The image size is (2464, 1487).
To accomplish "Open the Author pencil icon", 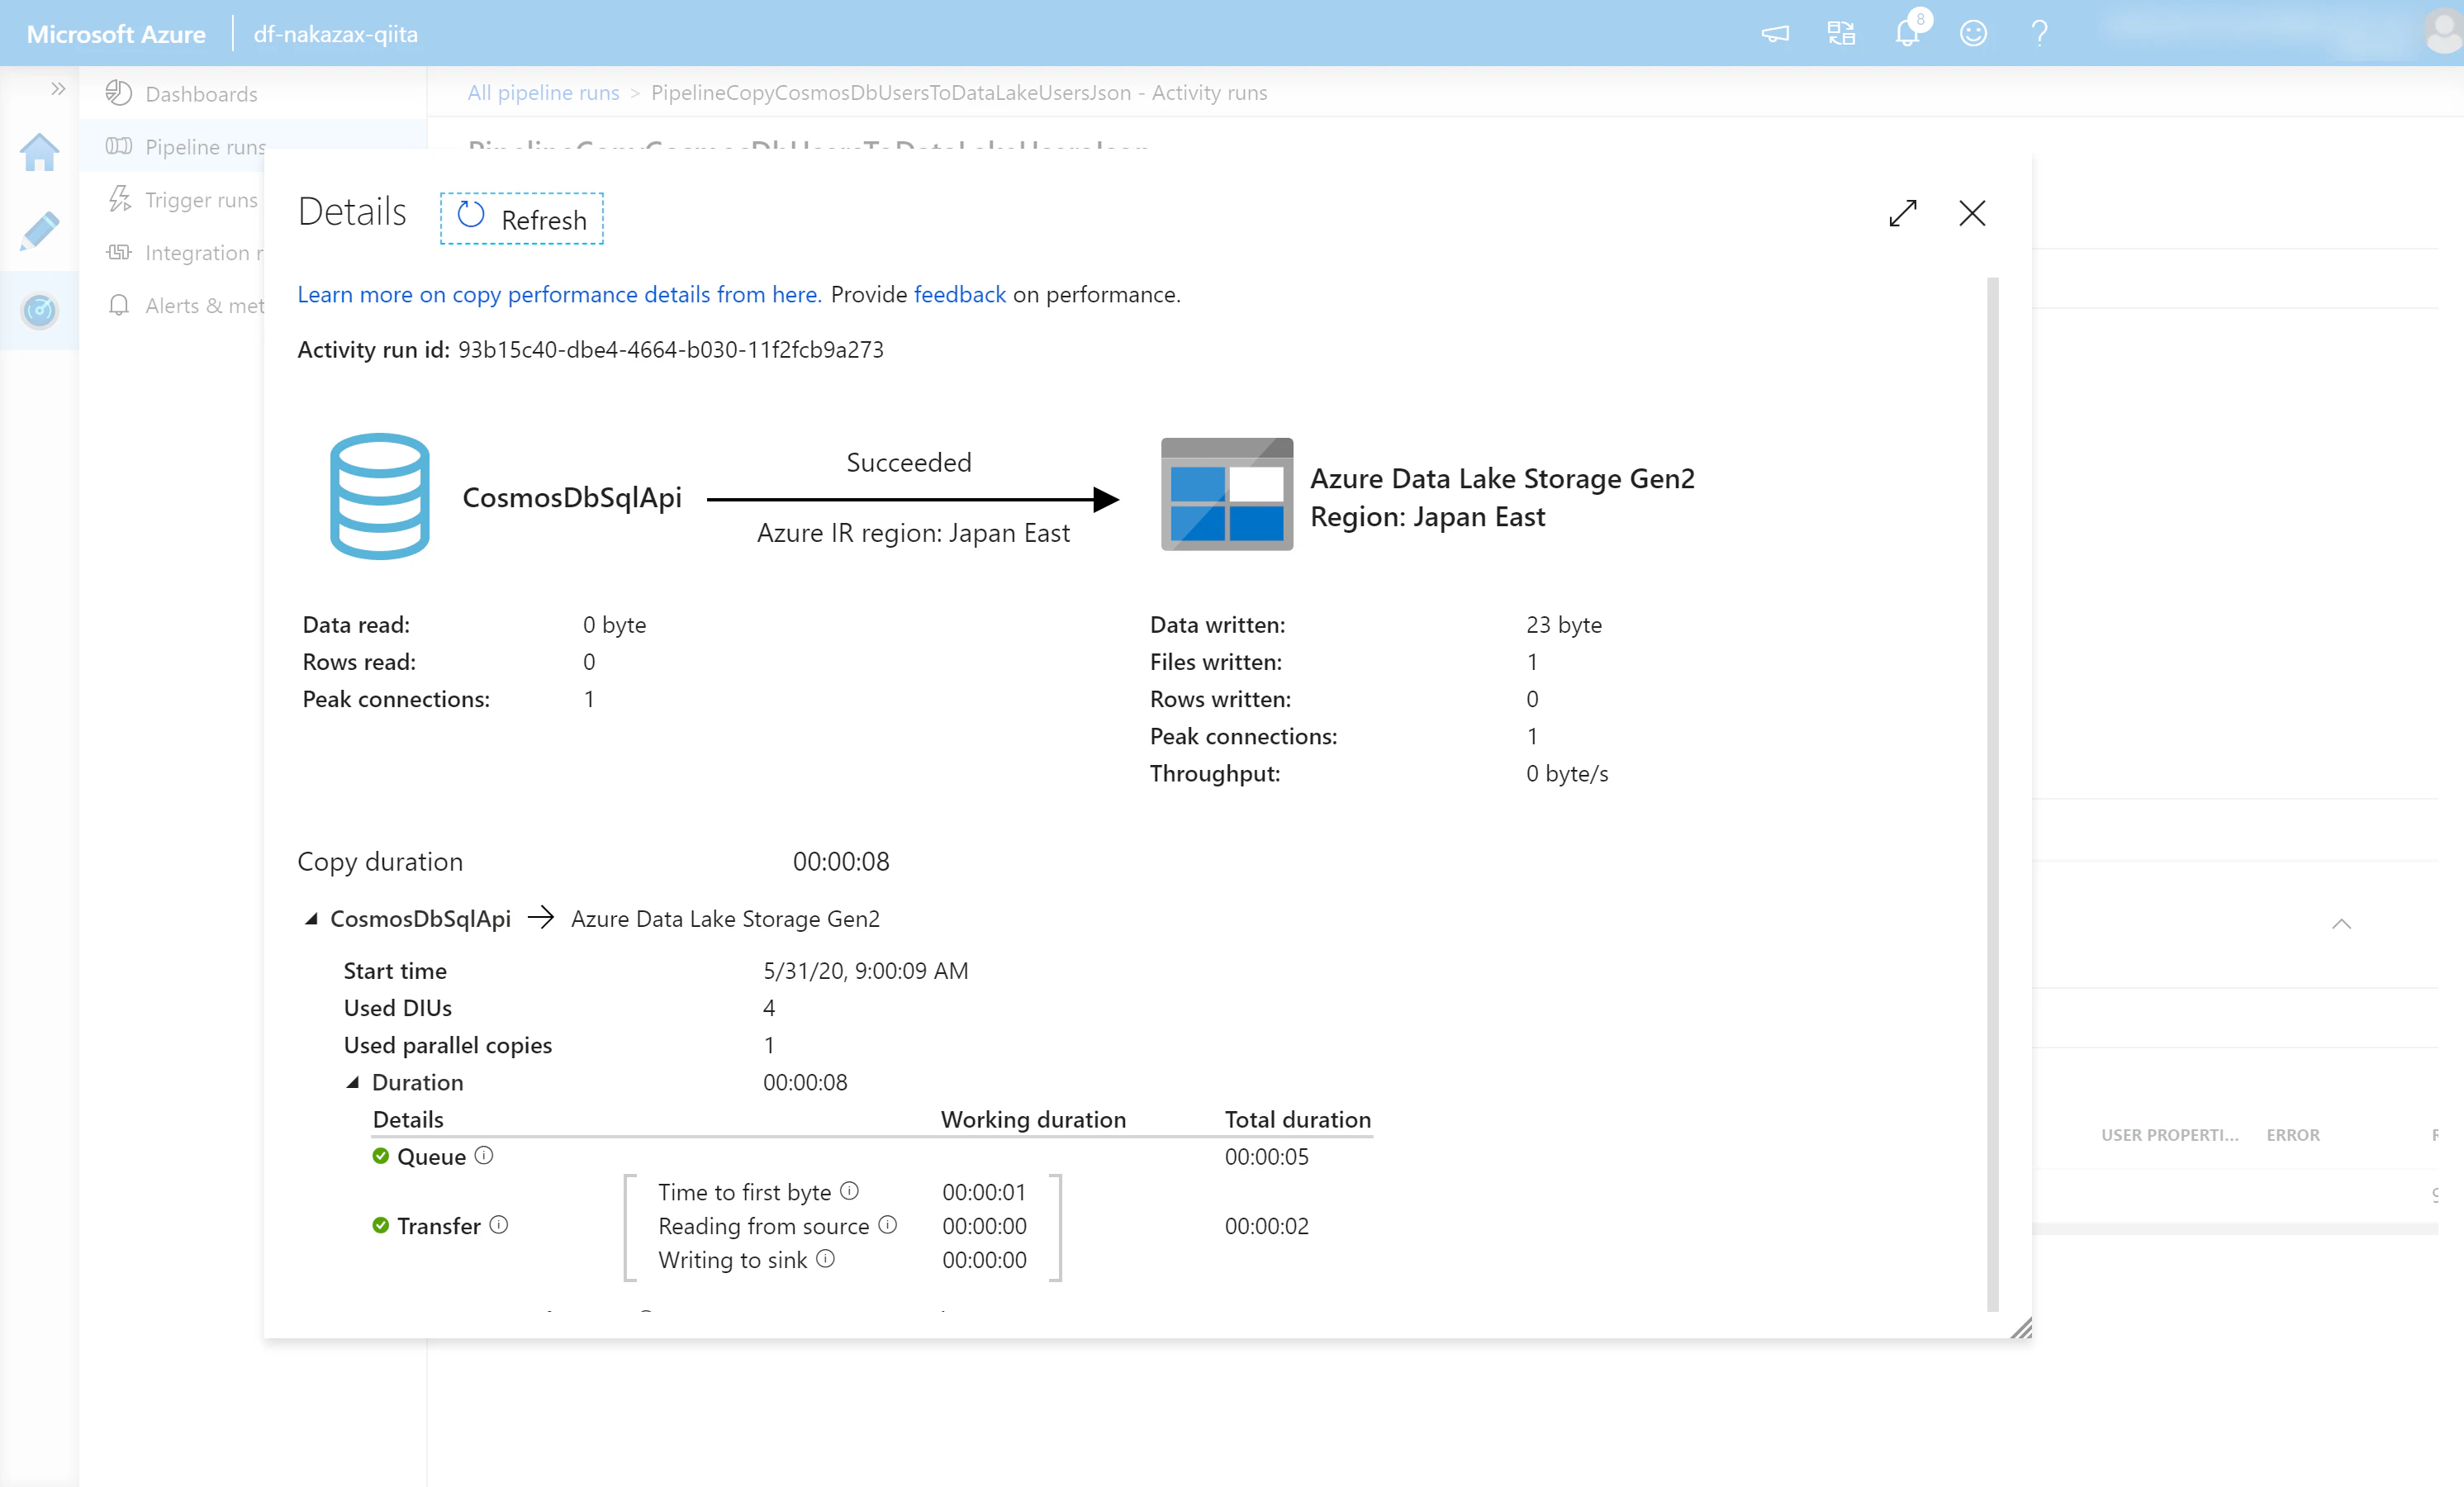I will tap(40, 231).
